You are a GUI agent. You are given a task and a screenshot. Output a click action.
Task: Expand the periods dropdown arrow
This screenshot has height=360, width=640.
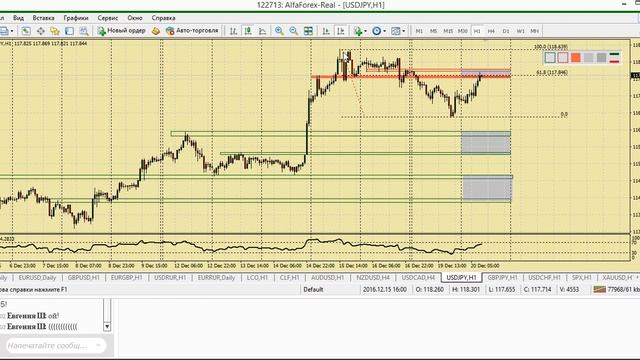pyautogui.click(x=384, y=31)
